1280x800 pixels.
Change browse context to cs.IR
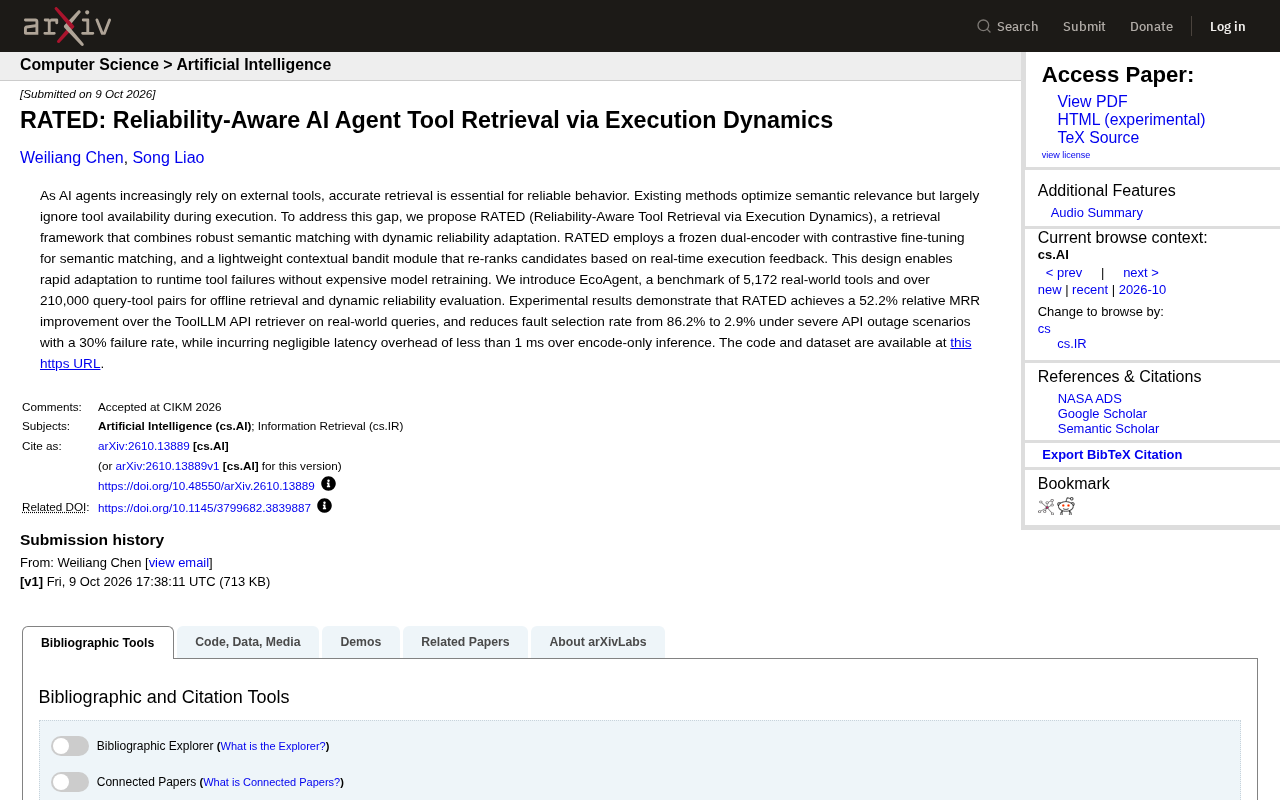[x=1072, y=344]
